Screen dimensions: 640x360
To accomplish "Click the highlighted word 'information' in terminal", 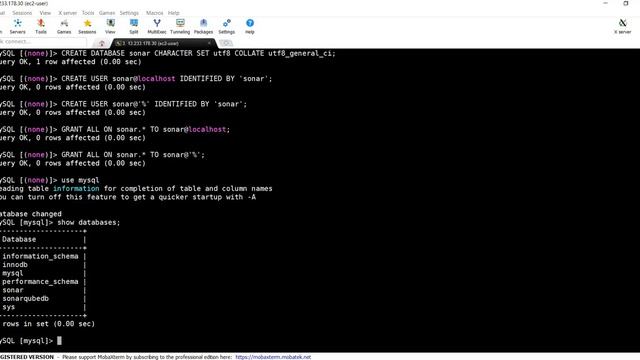I will click(76, 189).
